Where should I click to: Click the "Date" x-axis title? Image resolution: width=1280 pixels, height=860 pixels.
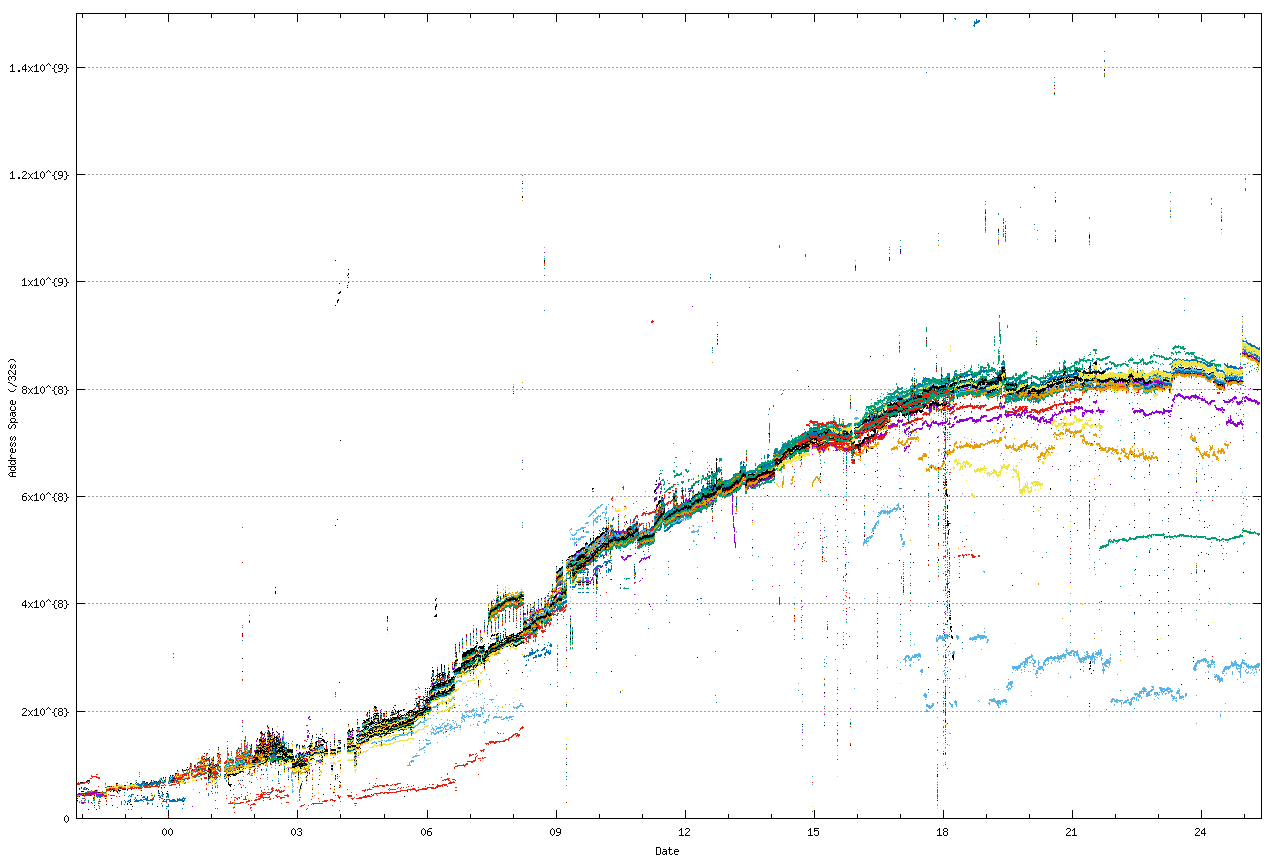tap(667, 851)
